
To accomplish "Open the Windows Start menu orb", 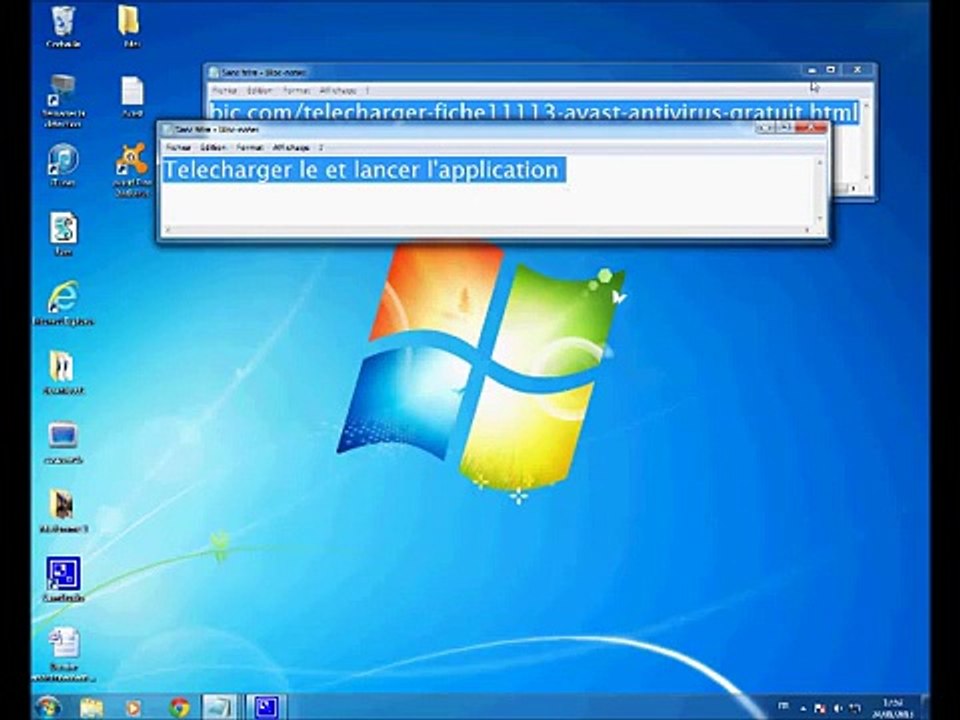I will 48,707.
